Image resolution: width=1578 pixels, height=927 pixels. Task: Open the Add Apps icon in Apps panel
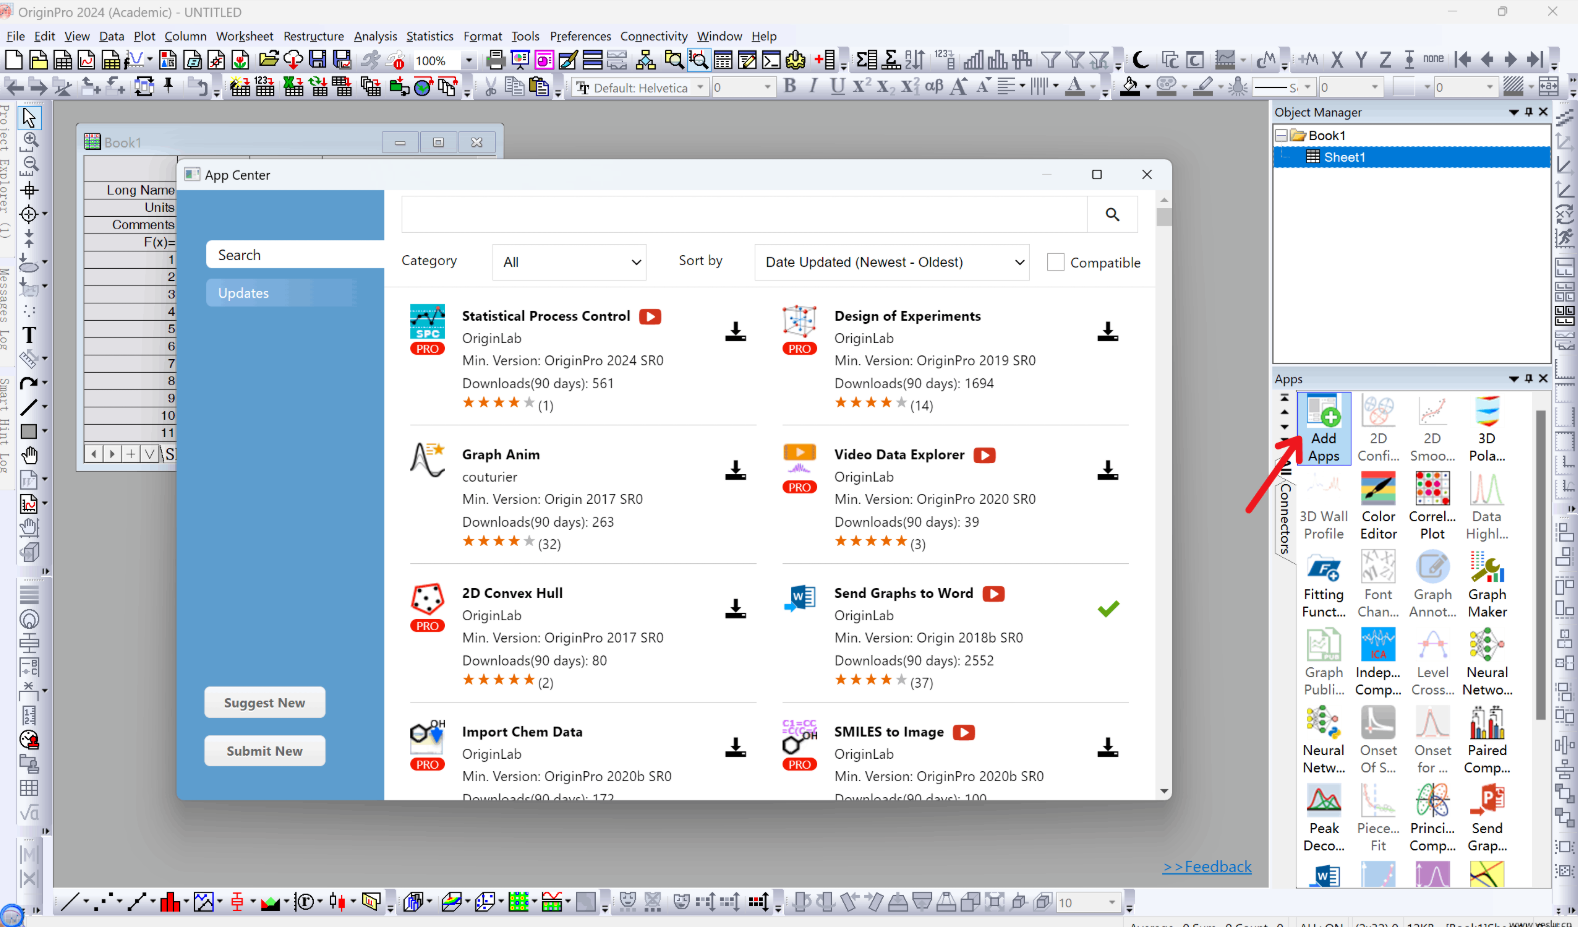[1324, 429]
